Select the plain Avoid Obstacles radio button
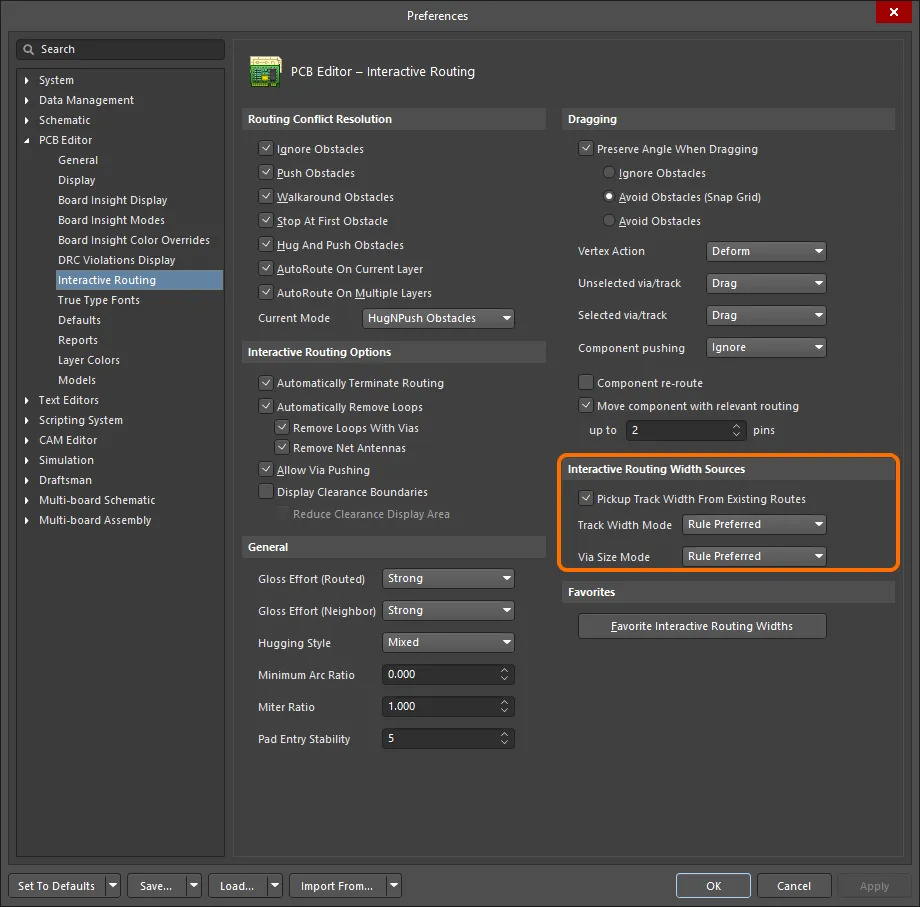The image size is (920, 907). [609, 221]
